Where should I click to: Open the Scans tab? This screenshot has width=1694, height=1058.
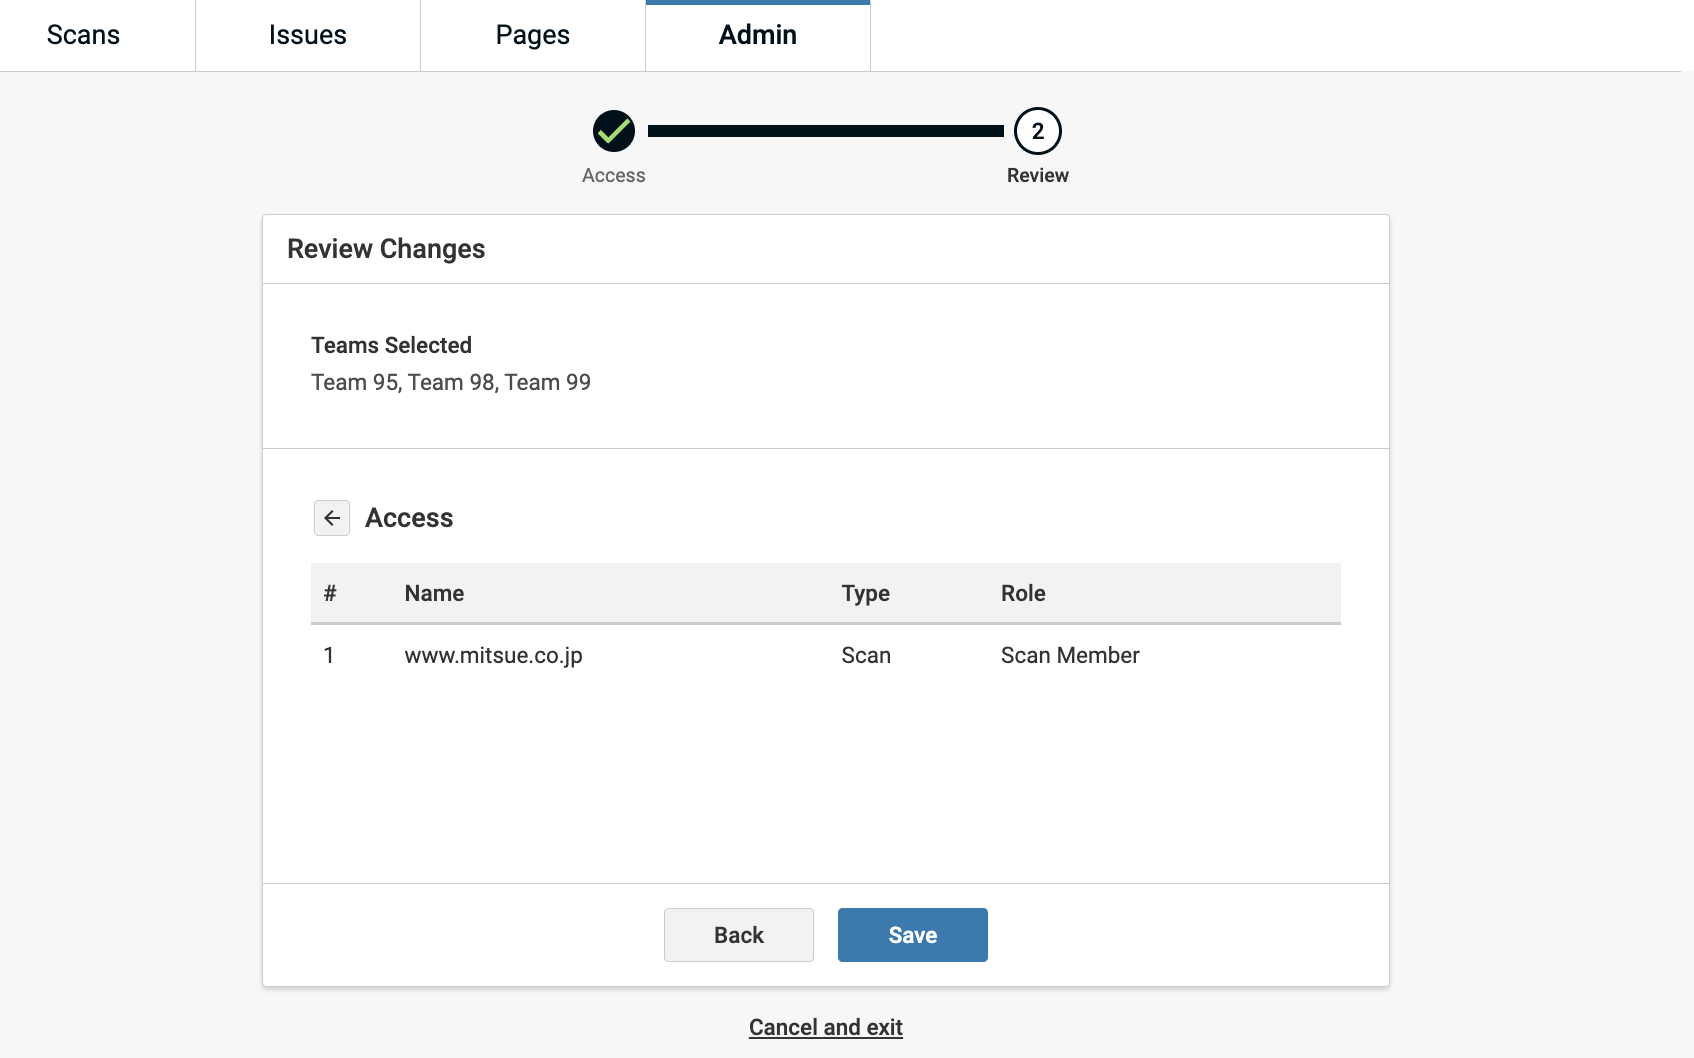pyautogui.click(x=83, y=35)
